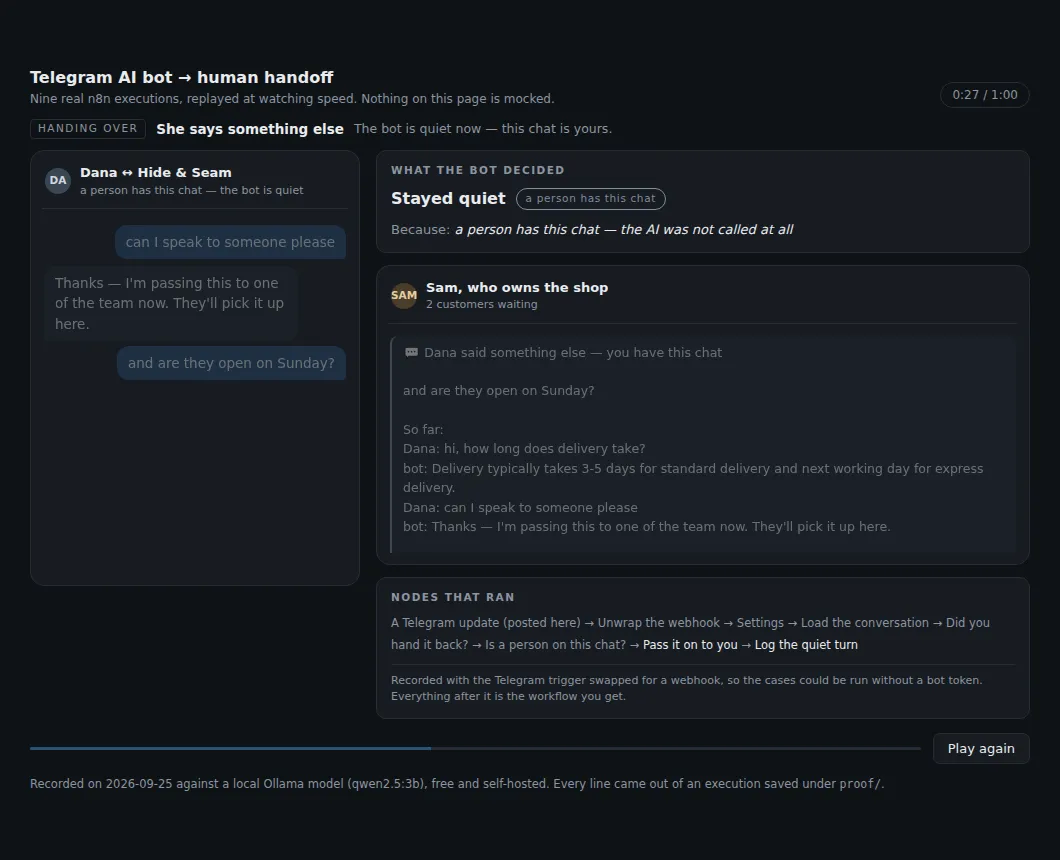Seek along the replay progress bar

coord(475,748)
